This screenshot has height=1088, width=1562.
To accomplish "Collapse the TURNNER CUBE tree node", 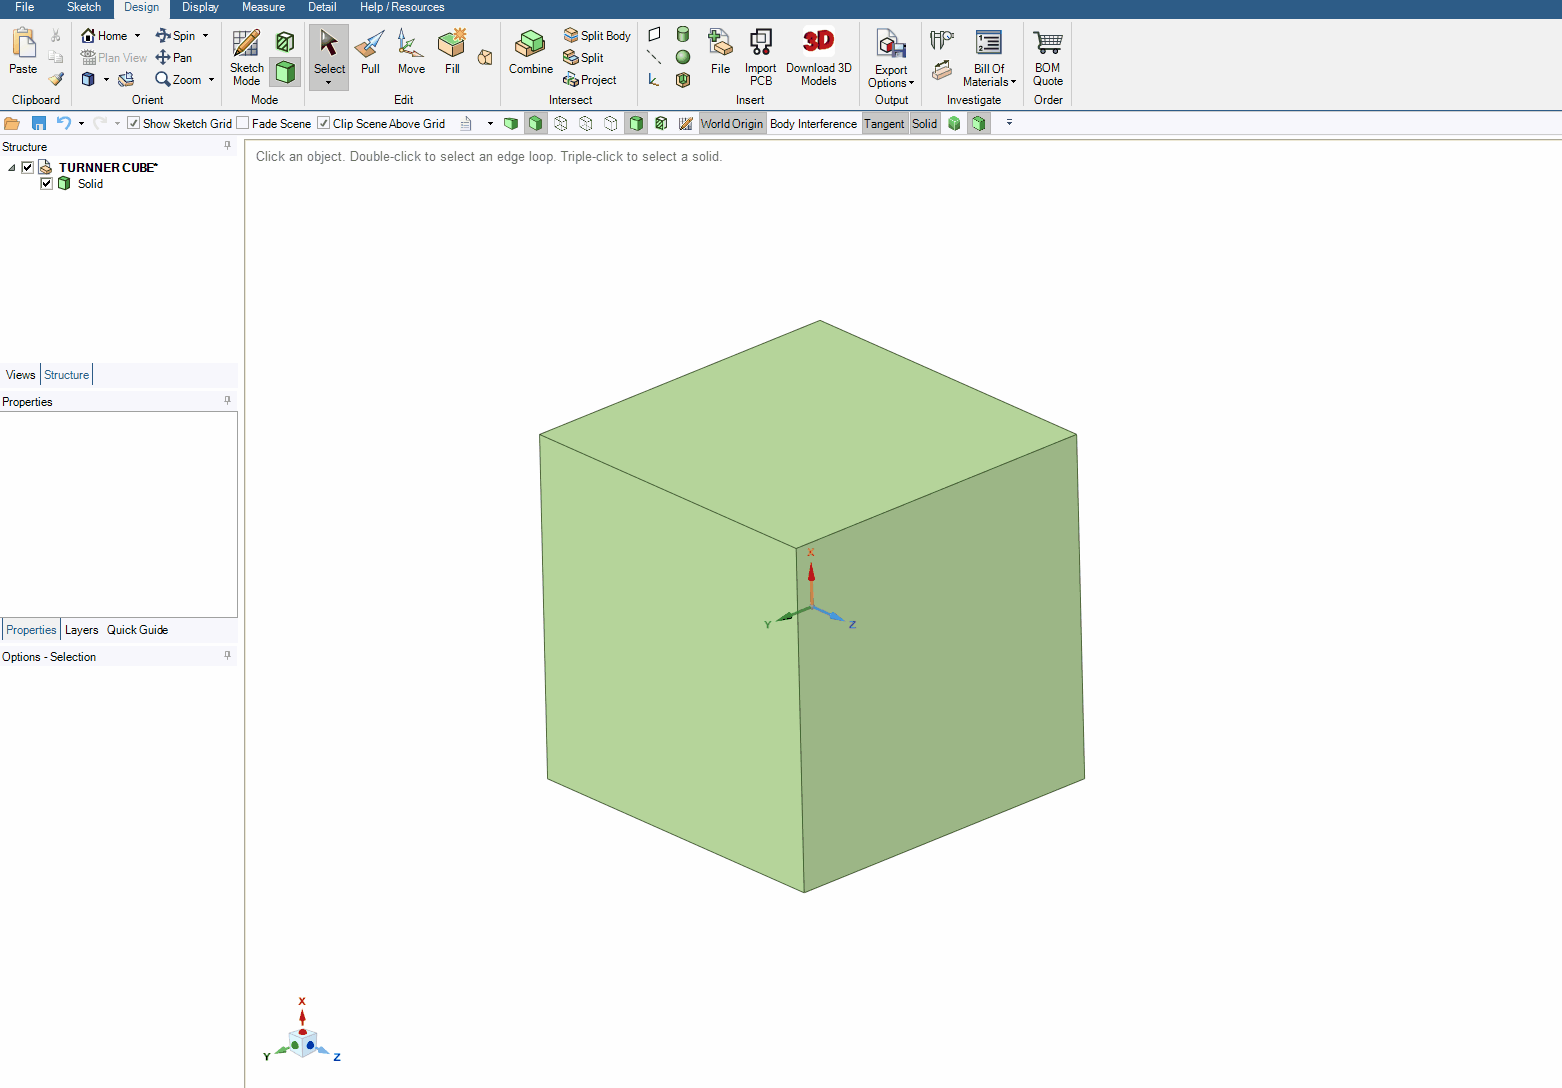I will pyautogui.click(x=12, y=167).
